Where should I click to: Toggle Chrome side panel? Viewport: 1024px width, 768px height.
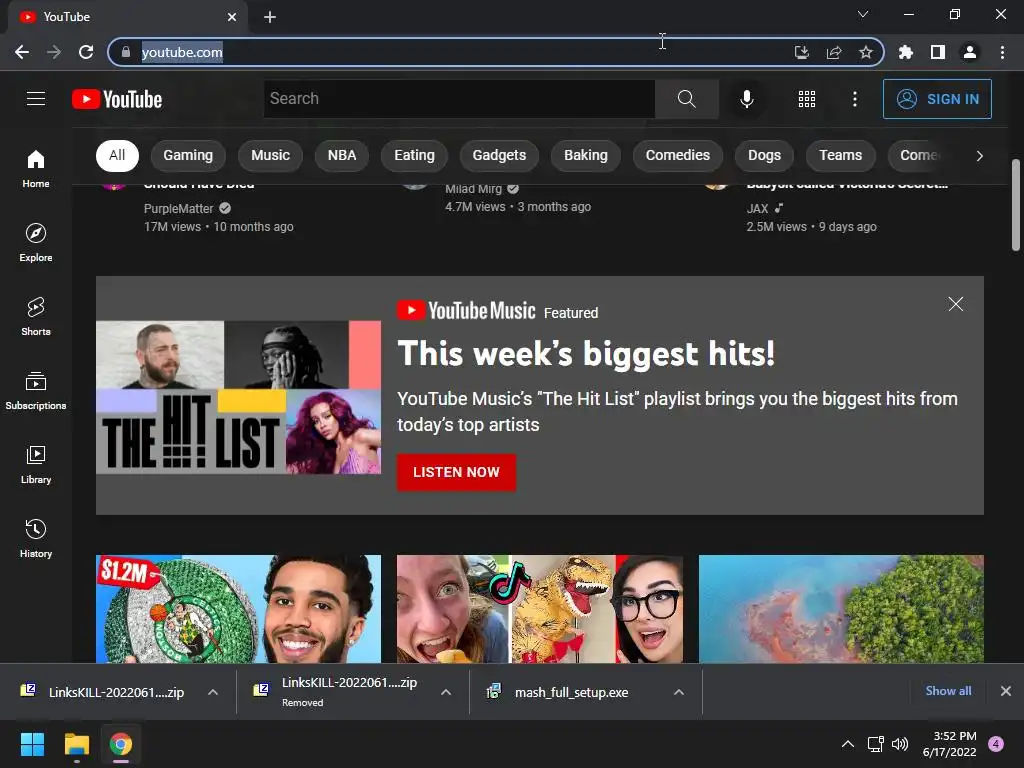[x=938, y=52]
